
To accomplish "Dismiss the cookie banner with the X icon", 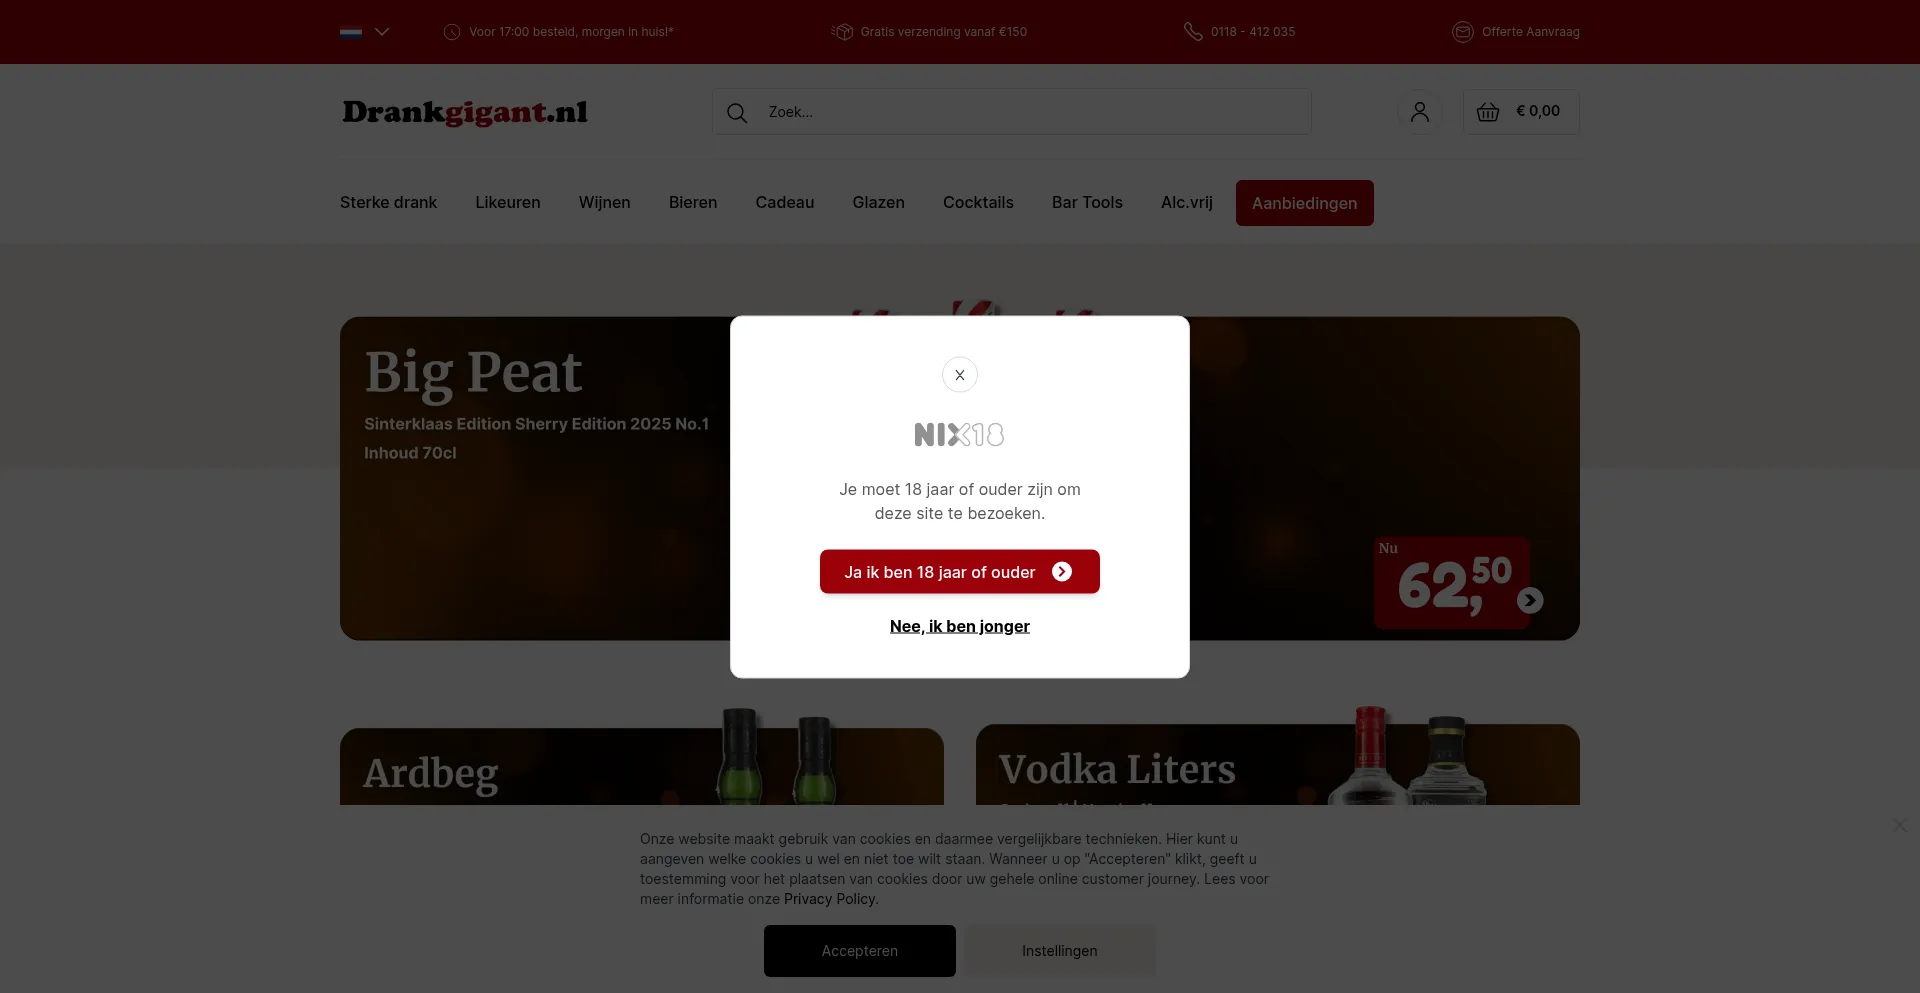I will coord(1900,825).
